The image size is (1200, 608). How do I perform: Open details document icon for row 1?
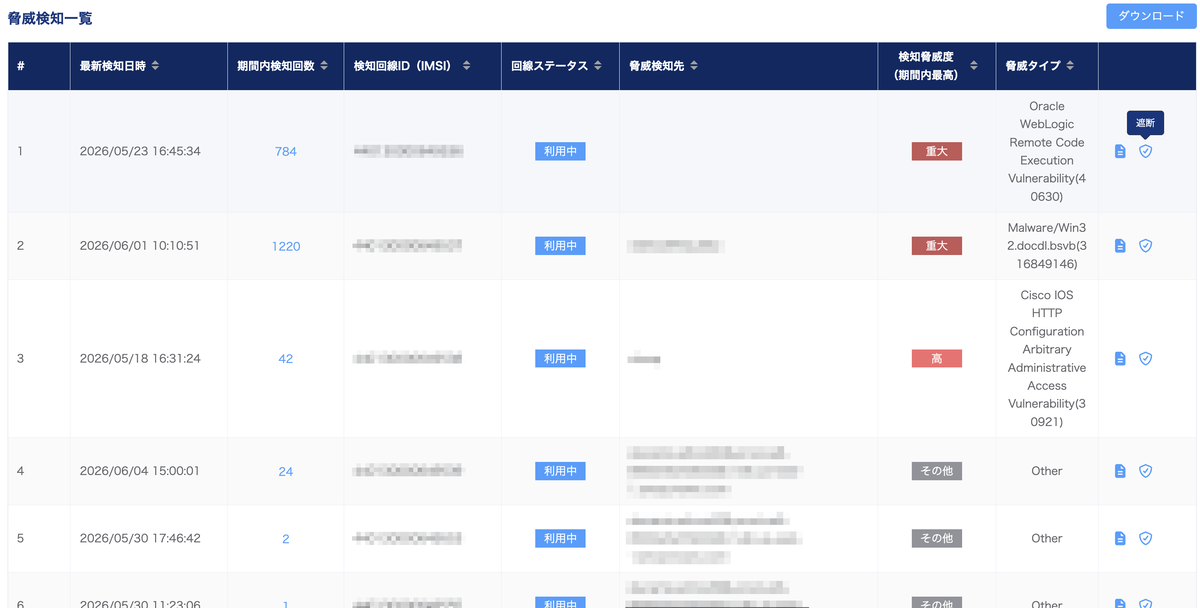point(1120,151)
